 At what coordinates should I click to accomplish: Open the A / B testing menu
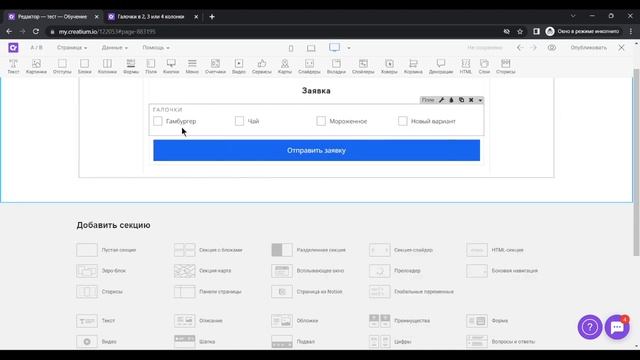coord(36,48)
